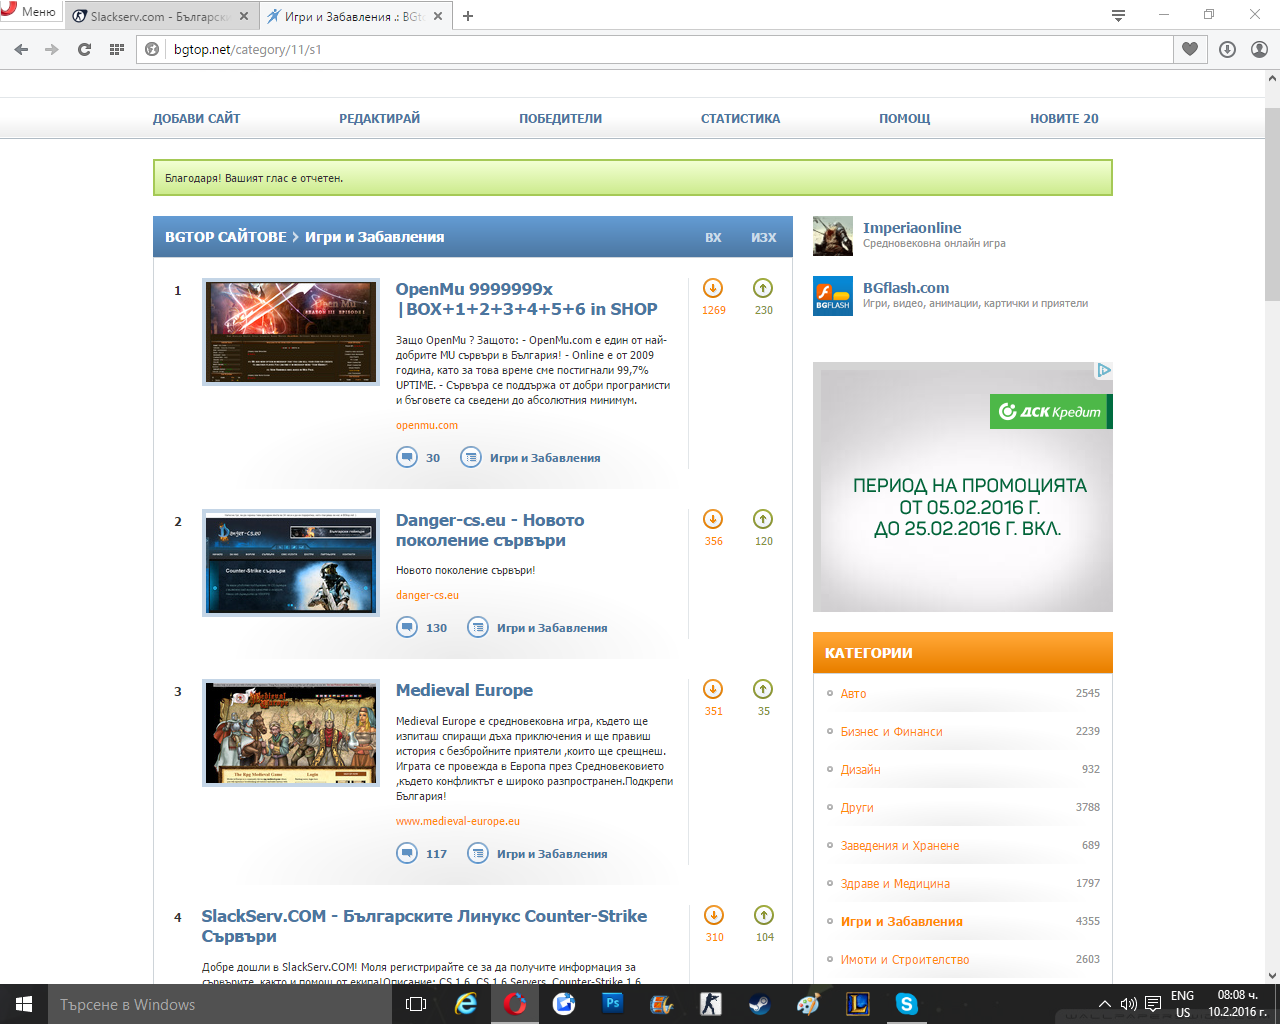Select the Заведения и Хранене category
Screen dimensions: 1280x1024
coord(900,845)
